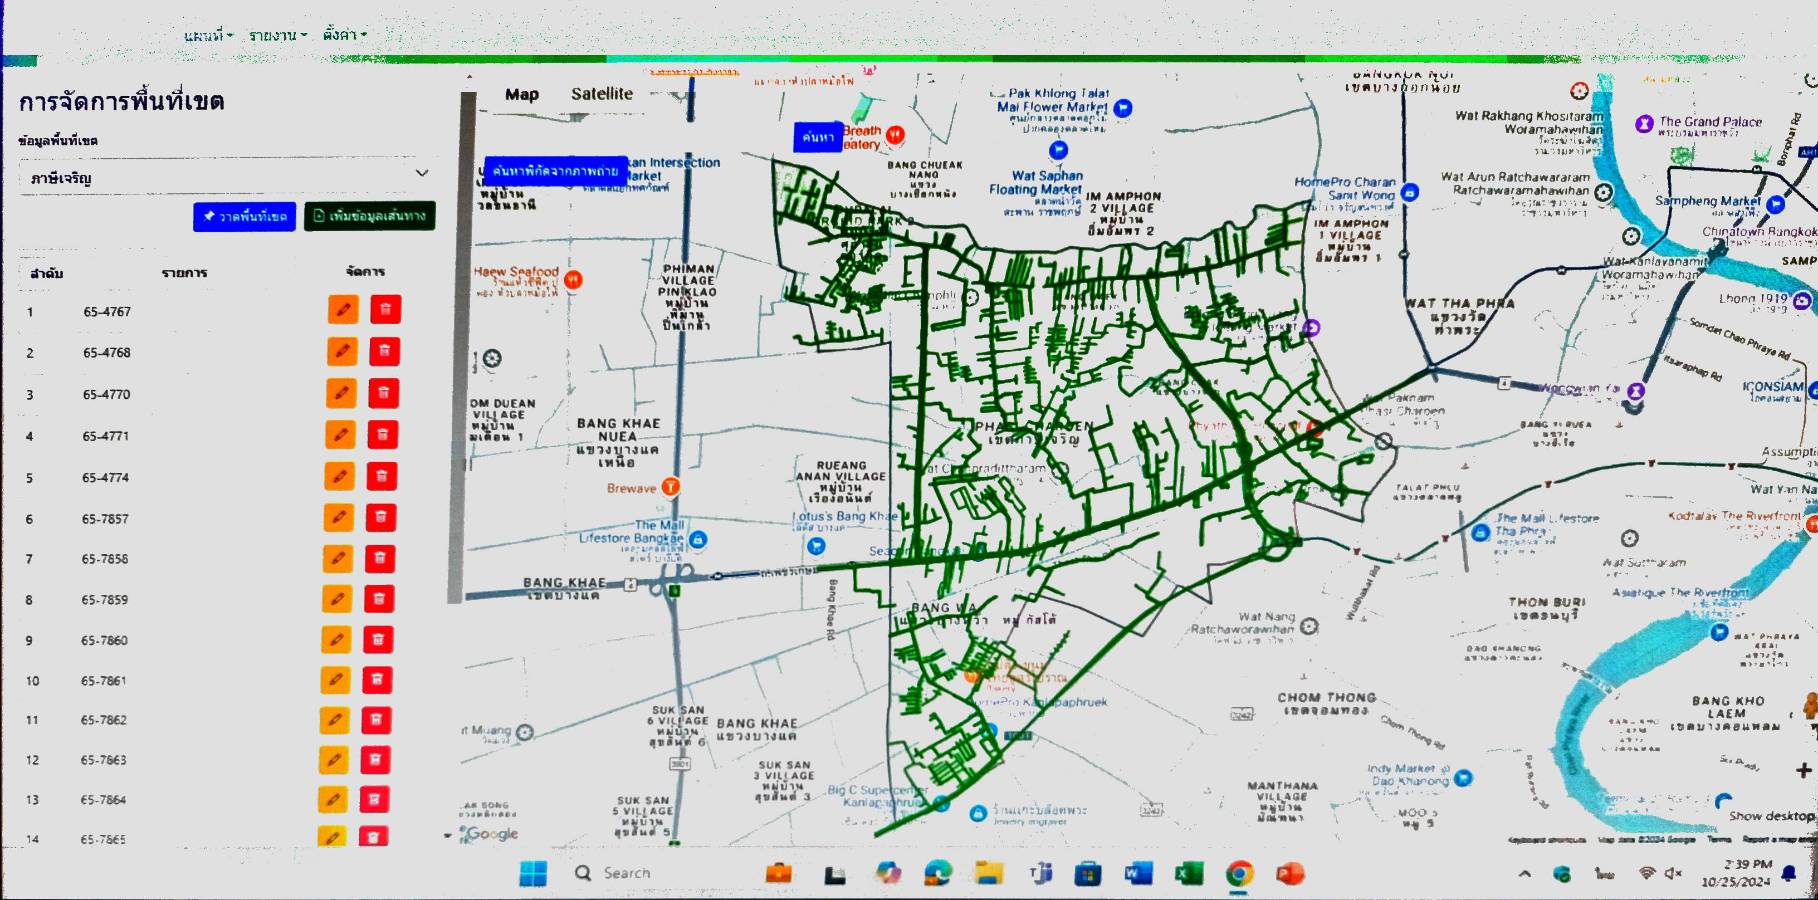Screen dimensions: 1818x900
Task: Open the แผนที่ menu in the navbar
Action: [x=208, y=35]
